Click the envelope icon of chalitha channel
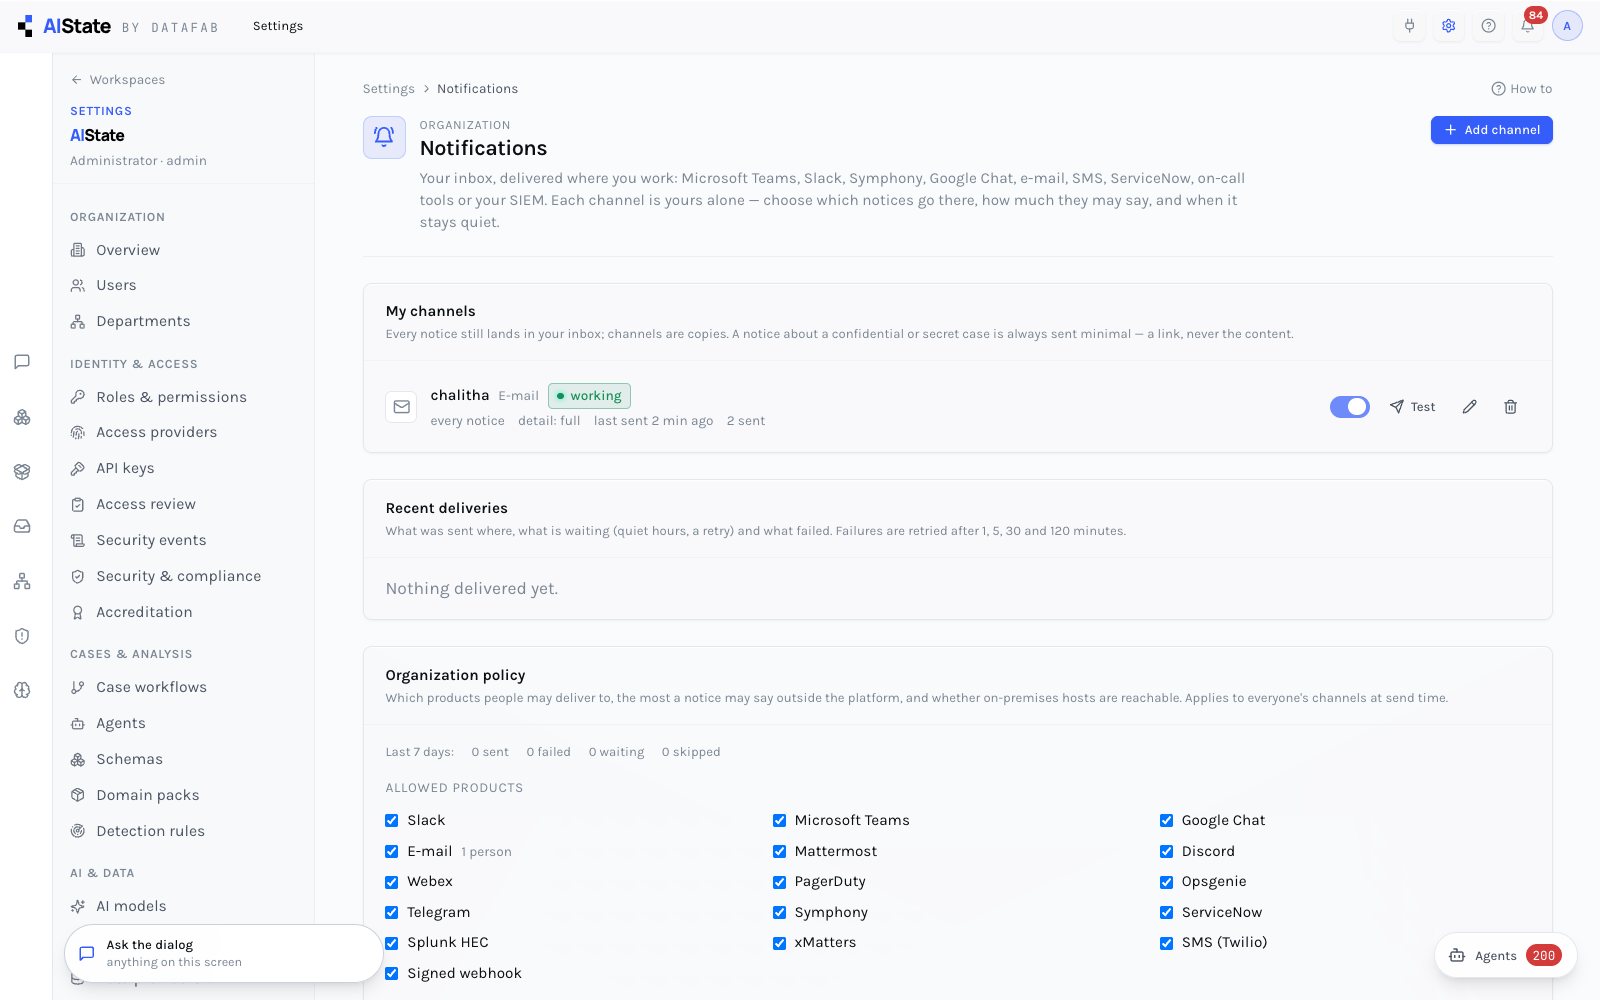Screen dimensions: 1600x1000 [401, 407]
